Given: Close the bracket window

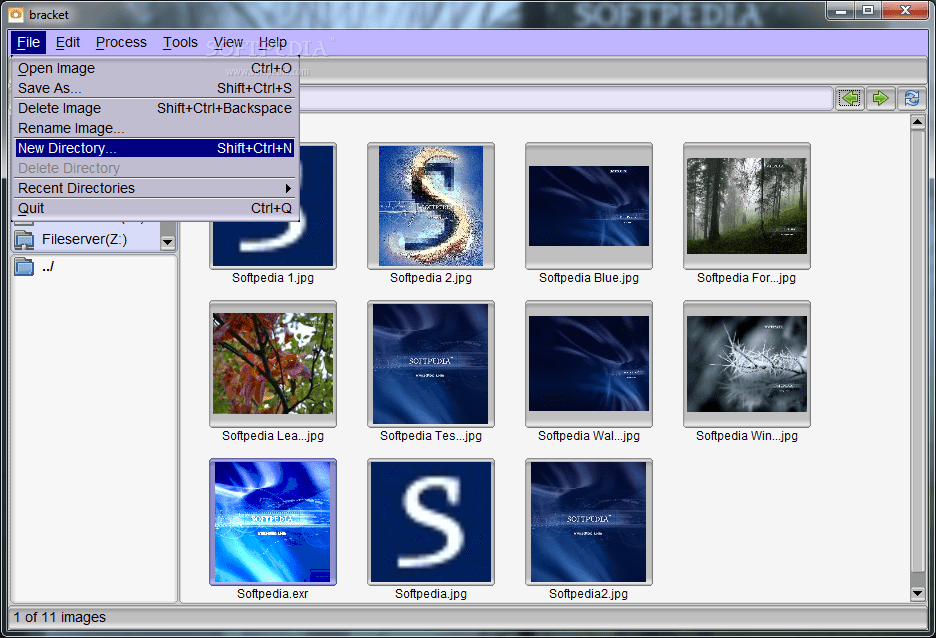Looking at the screenshot, I should [905, 10].
